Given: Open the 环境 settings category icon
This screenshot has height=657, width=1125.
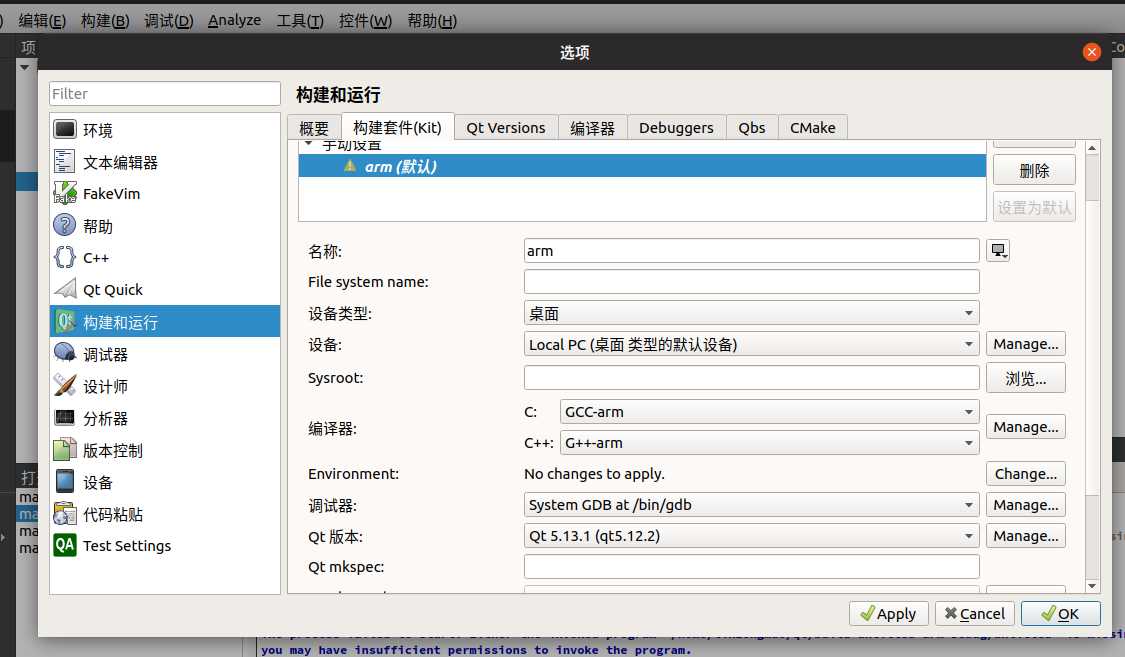Looking at the screenshot, I should pos(65,129).
